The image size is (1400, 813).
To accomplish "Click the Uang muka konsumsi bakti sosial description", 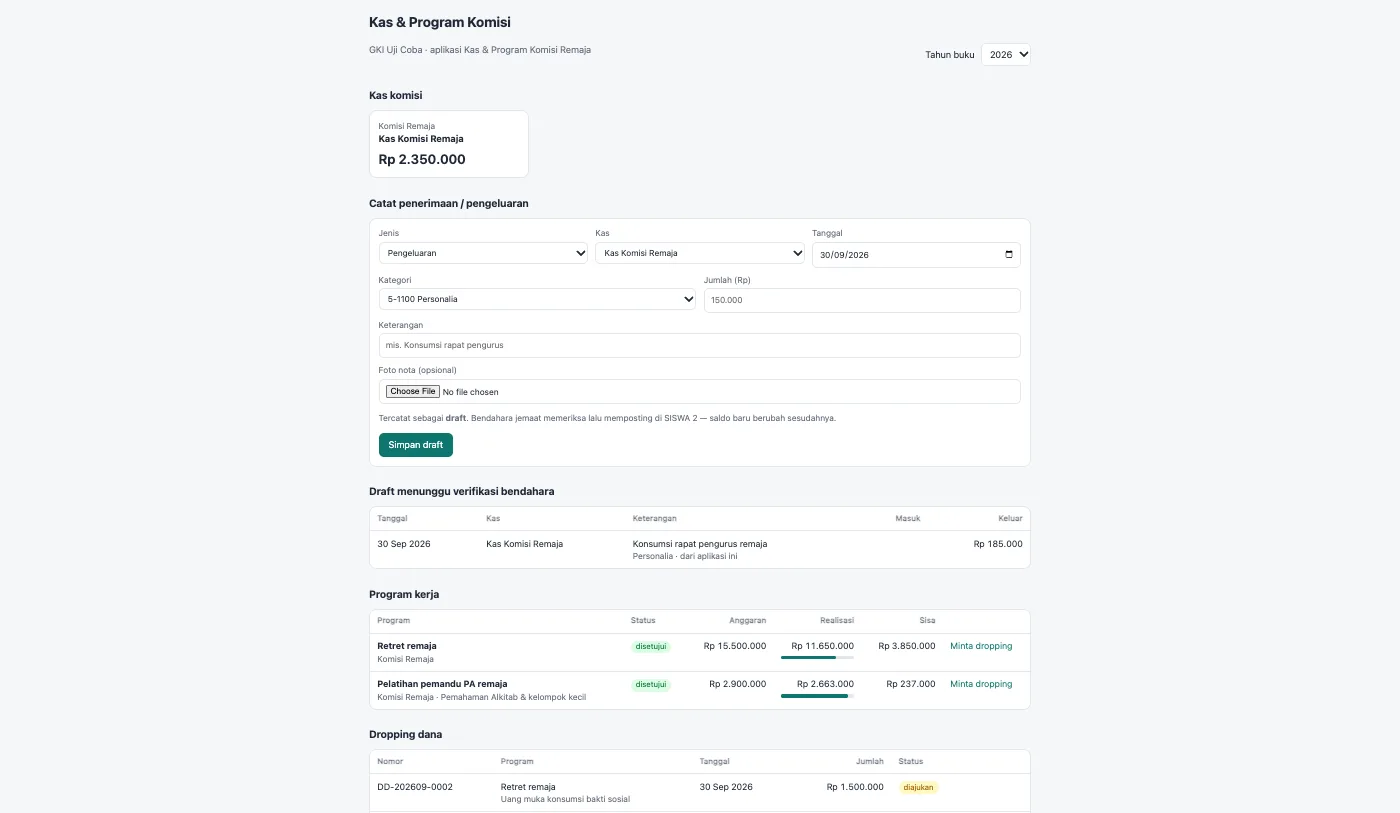I will coord(565,799).
